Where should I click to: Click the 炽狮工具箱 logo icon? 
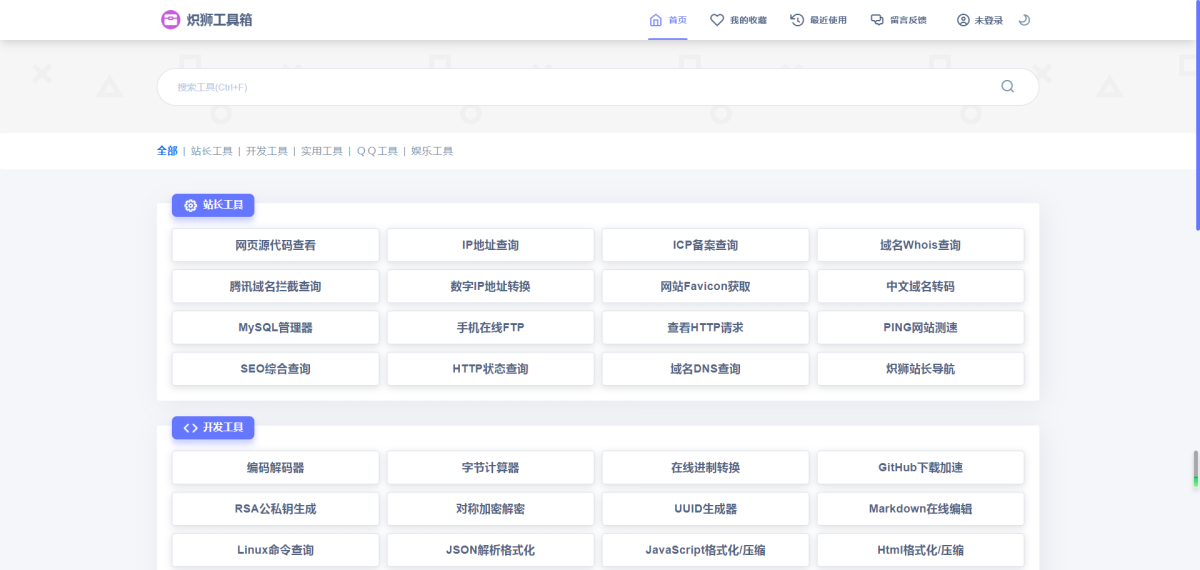(171, 20)
